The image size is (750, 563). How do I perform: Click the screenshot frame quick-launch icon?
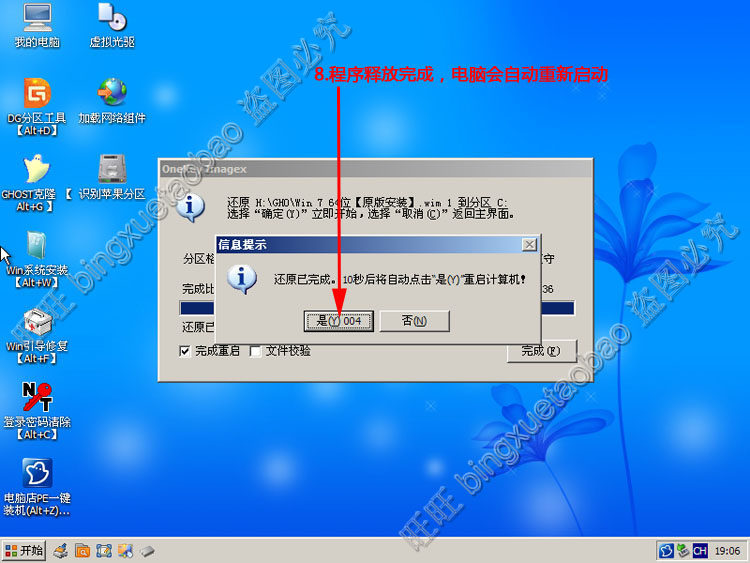click(104, 551)
